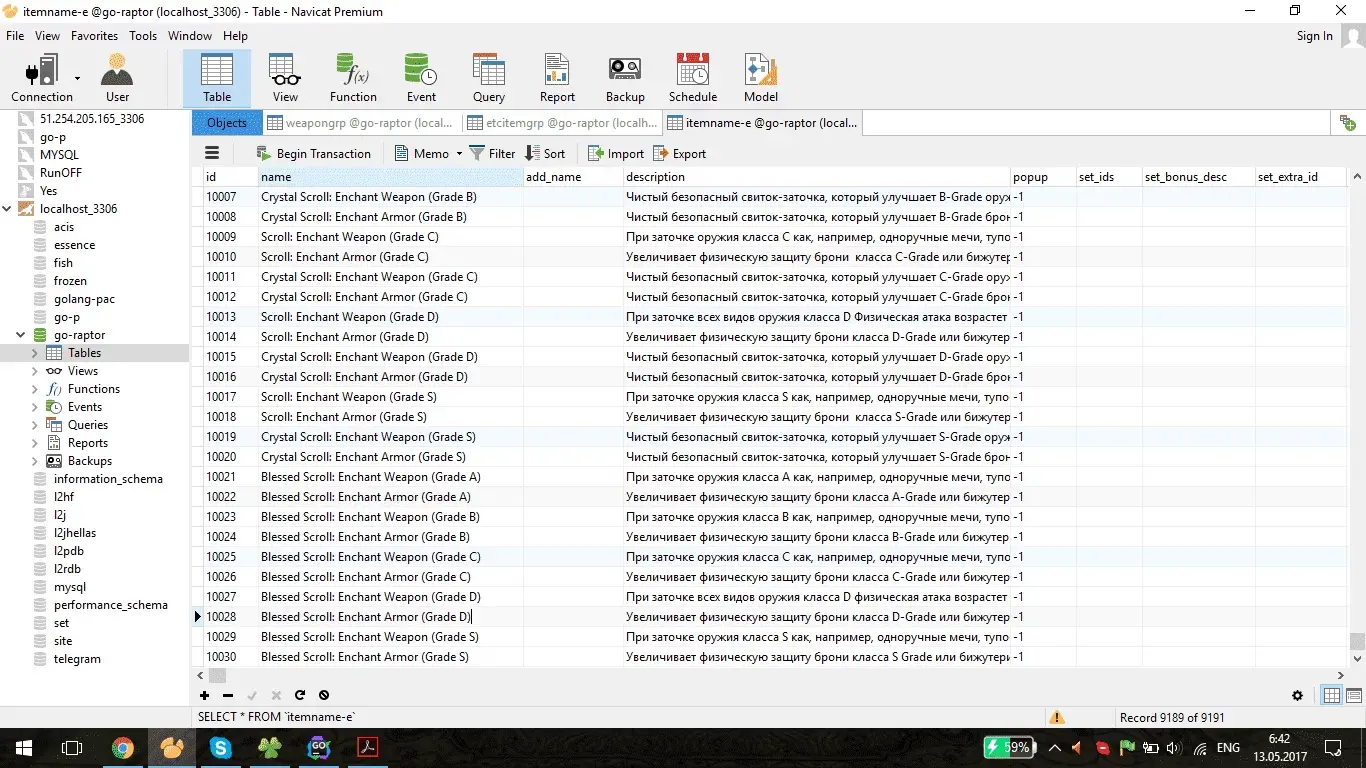The height and width of the screenshot is (768, 1366).
Task: Switch to the Objects tab
Action: tap(227, 123)
